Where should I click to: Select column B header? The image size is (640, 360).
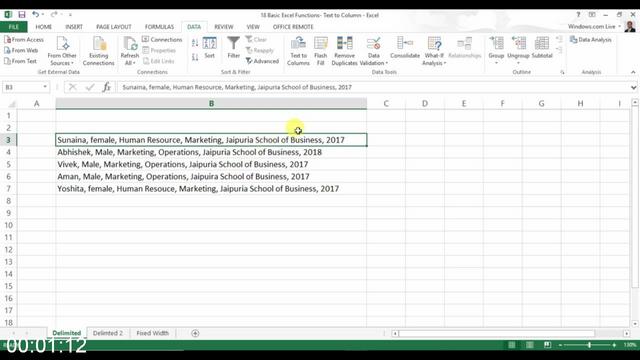click(211, 104)
